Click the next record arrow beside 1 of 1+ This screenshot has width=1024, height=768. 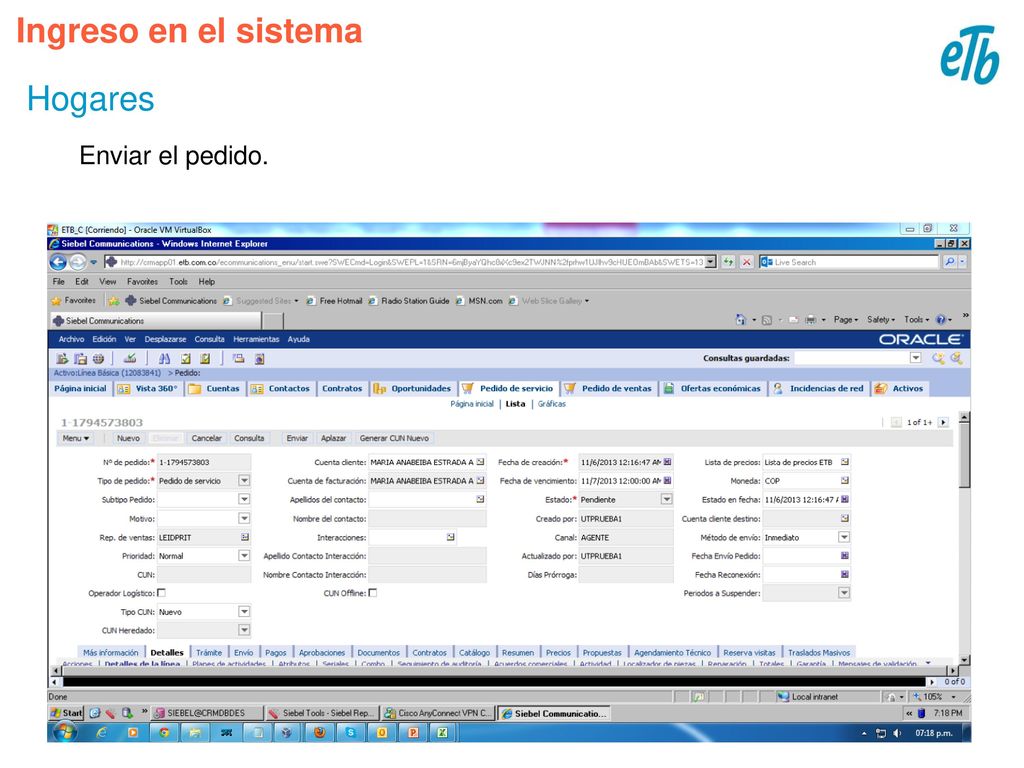click(943, 423)
